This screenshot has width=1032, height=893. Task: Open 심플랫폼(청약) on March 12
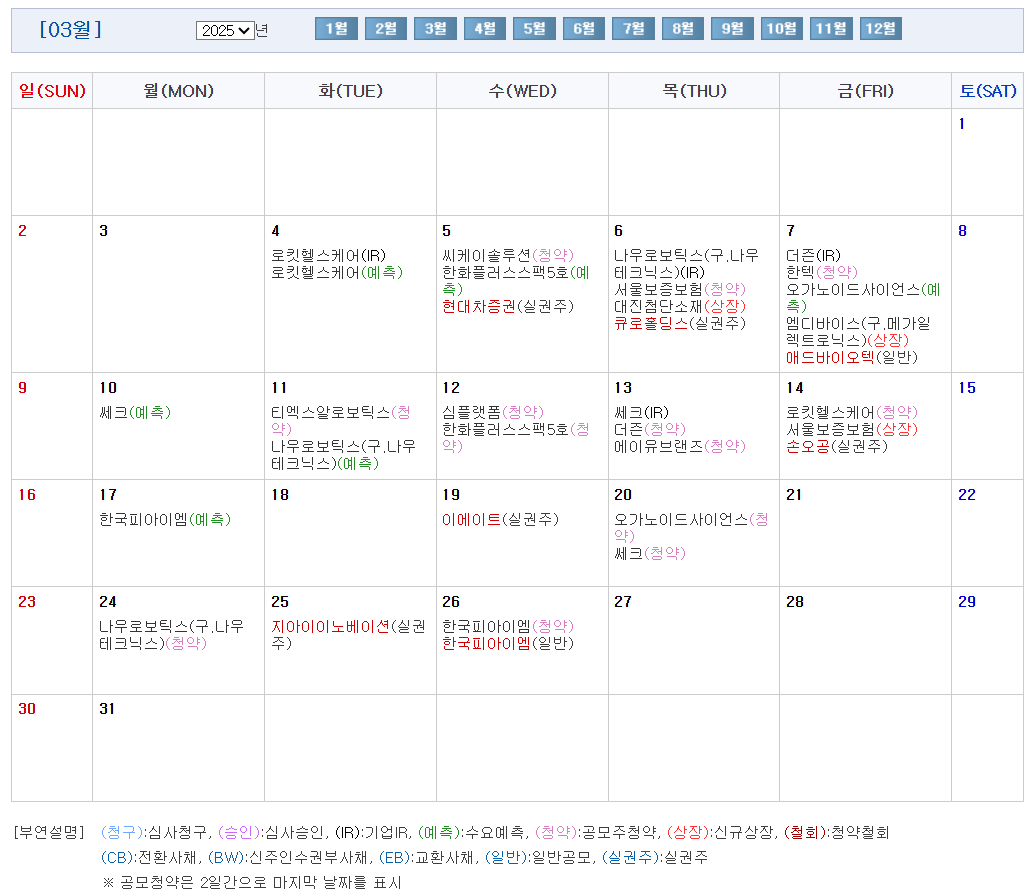coord(493,413)
